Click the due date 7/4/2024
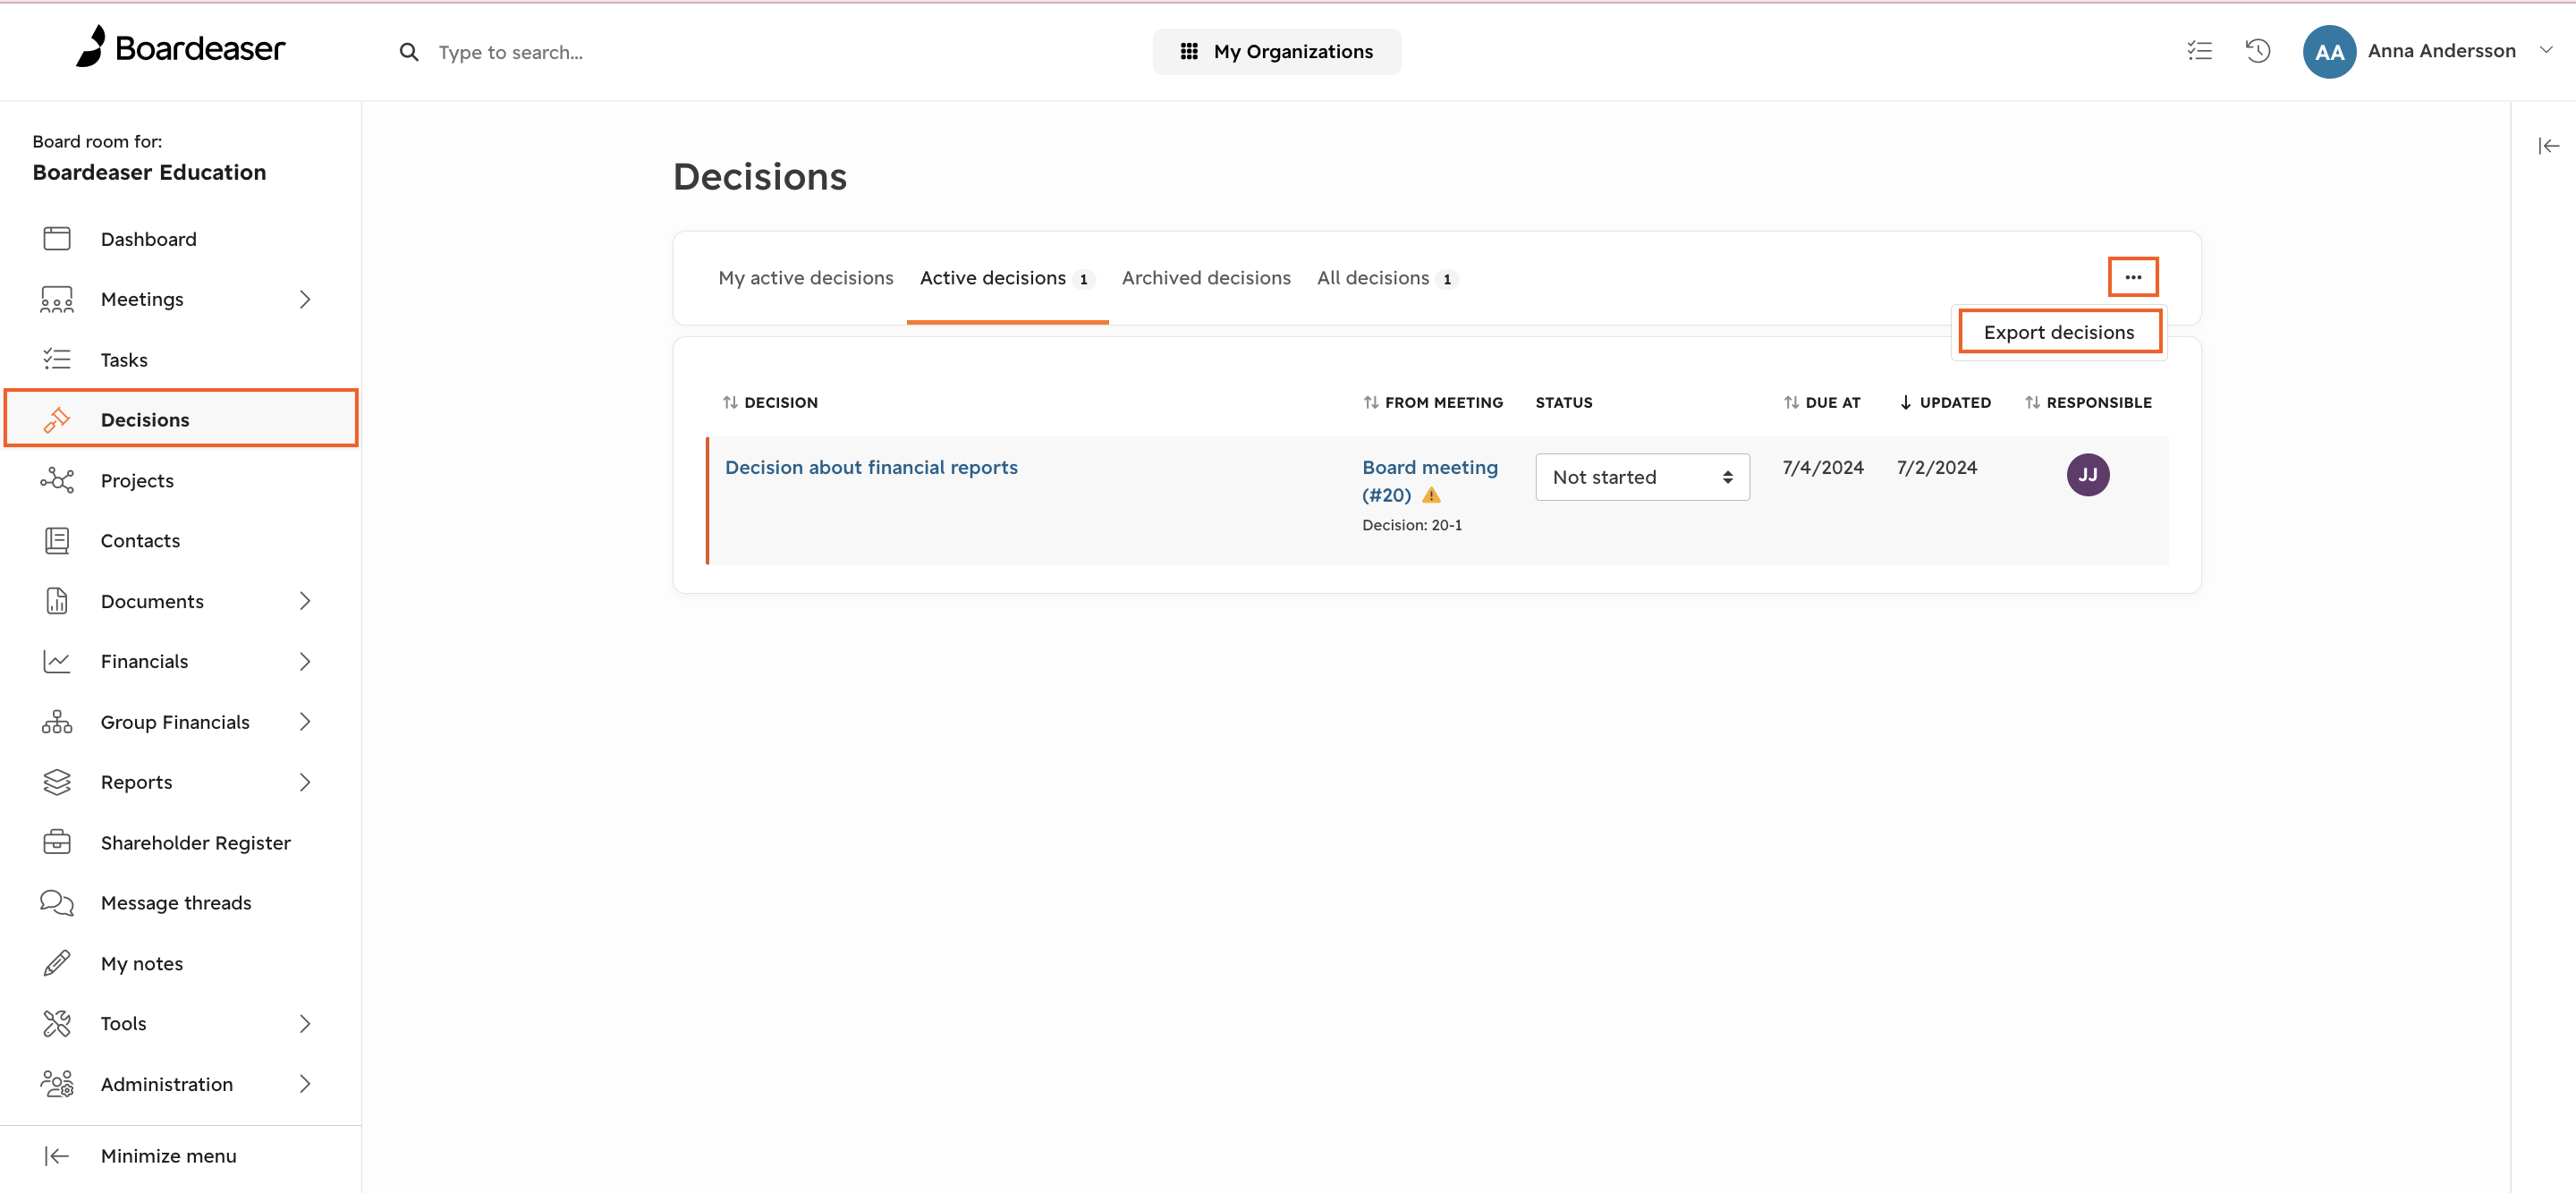Screen dimensions: 2576x1193 [x=1822, y=467]
